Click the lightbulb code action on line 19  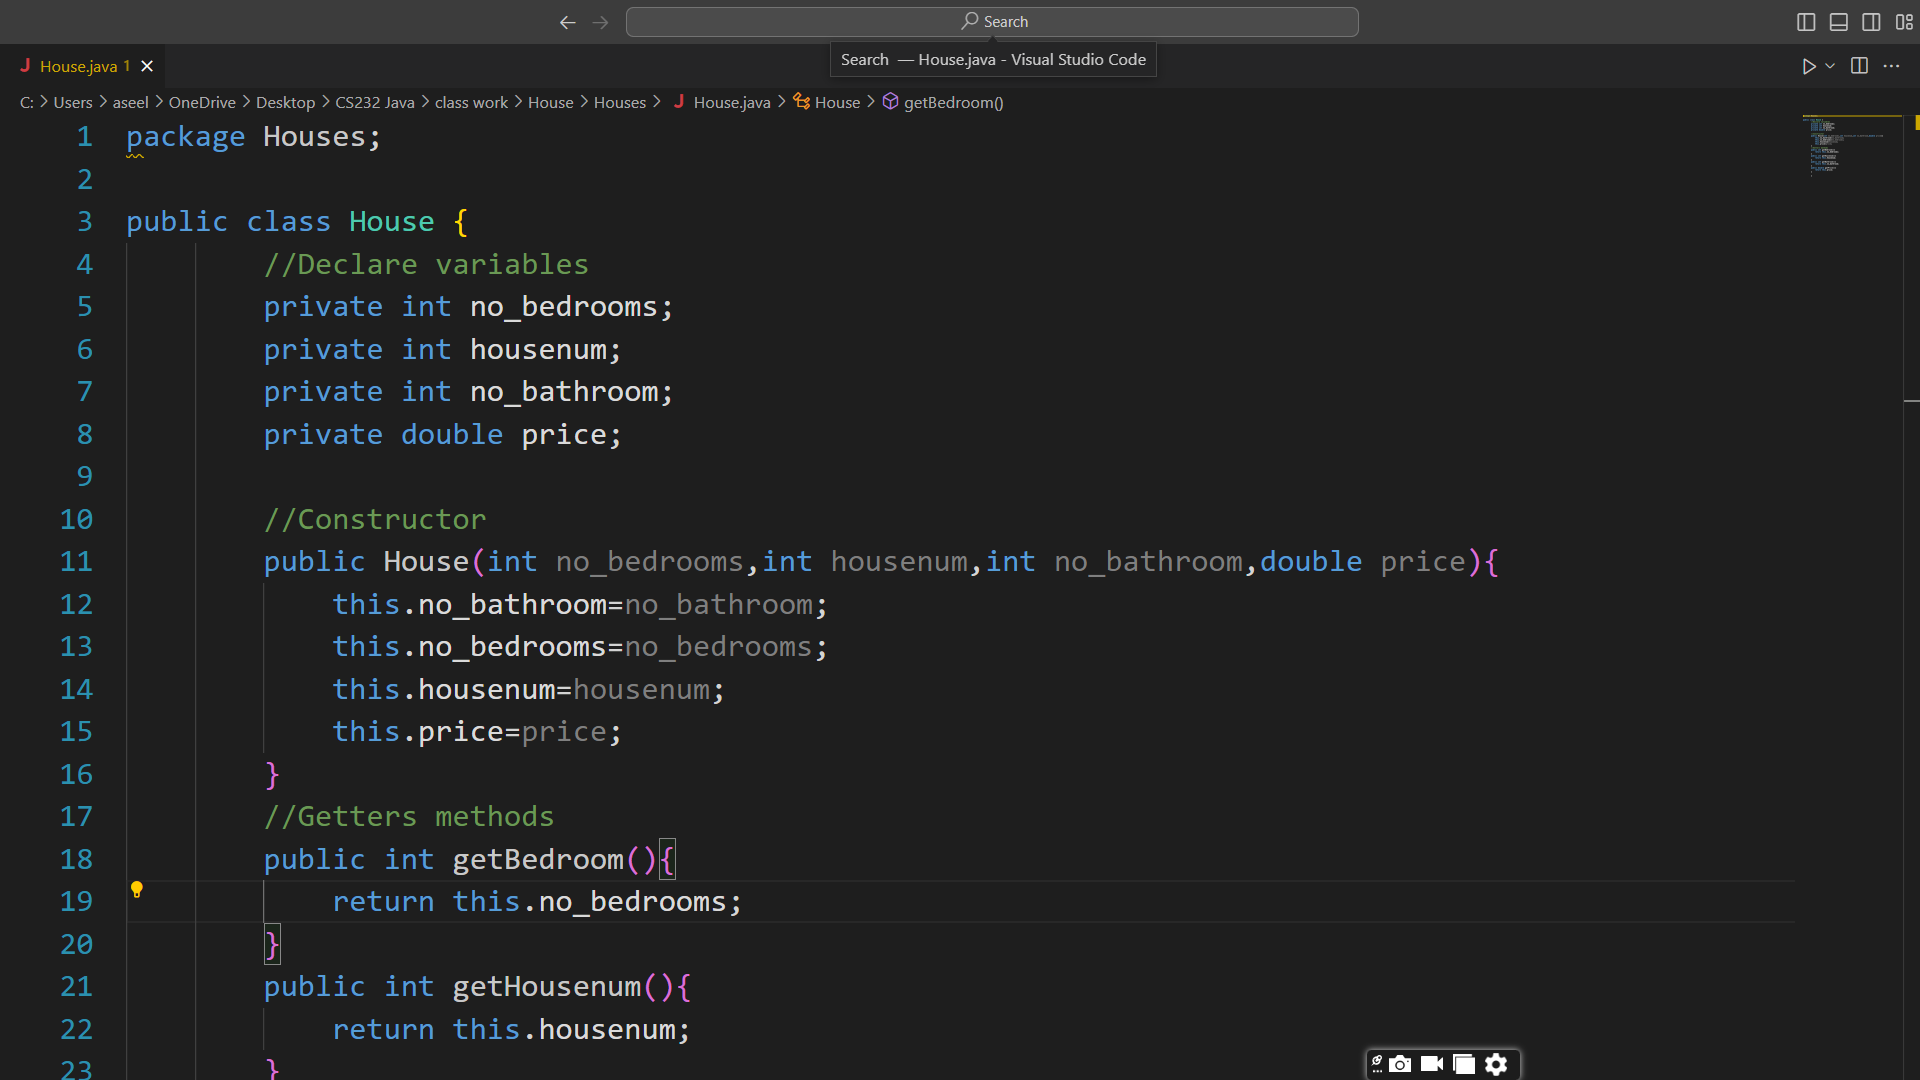pos(137,889)
